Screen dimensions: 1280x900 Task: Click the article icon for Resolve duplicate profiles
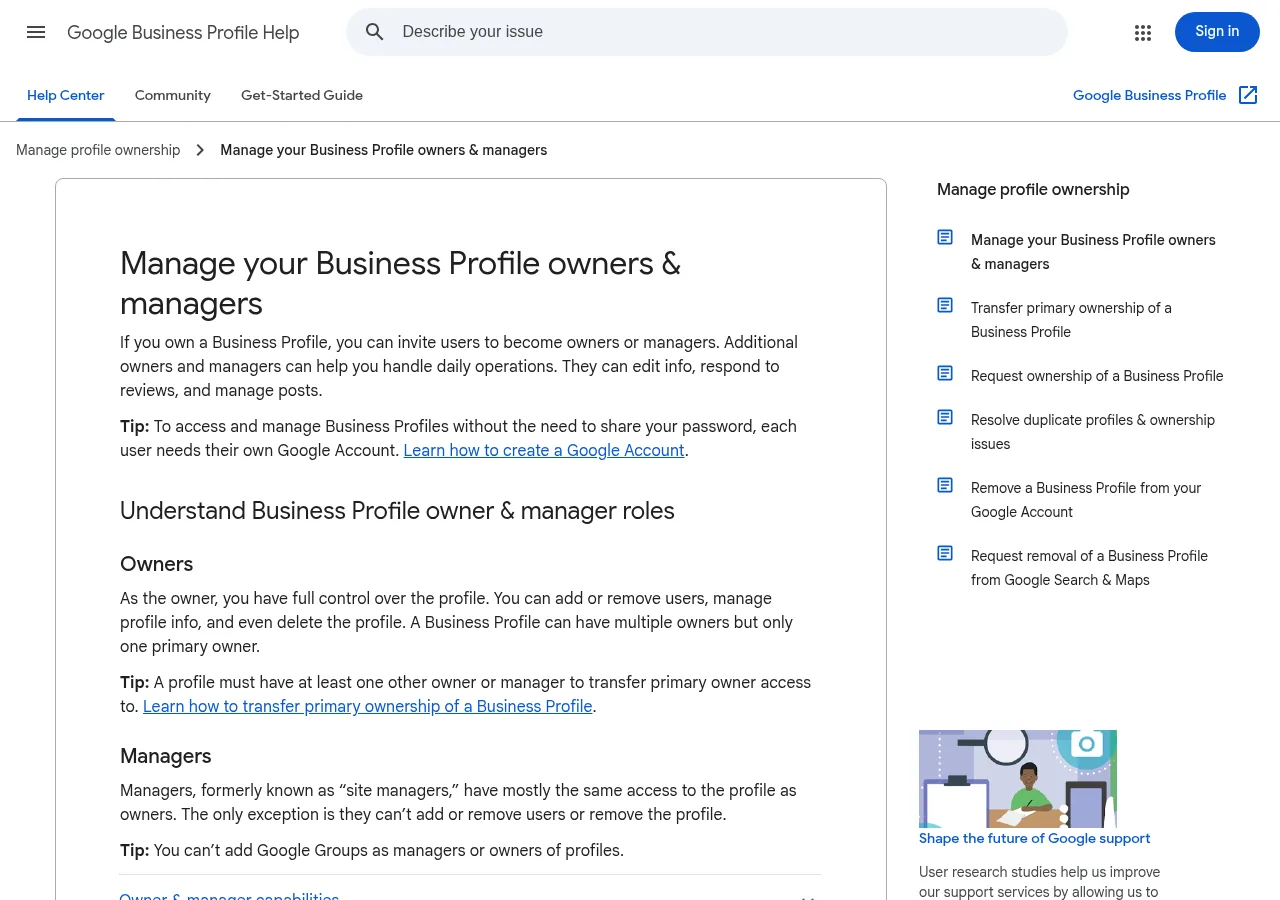[945, 417]
